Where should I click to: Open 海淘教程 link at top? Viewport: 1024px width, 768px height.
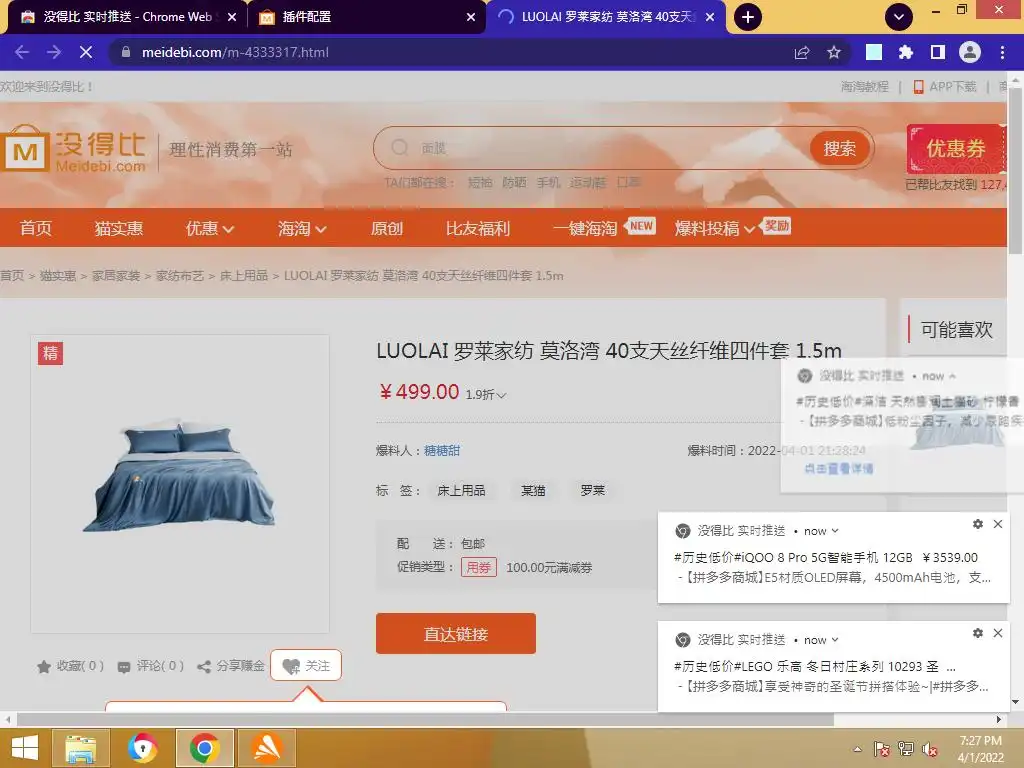coord(865,86)
